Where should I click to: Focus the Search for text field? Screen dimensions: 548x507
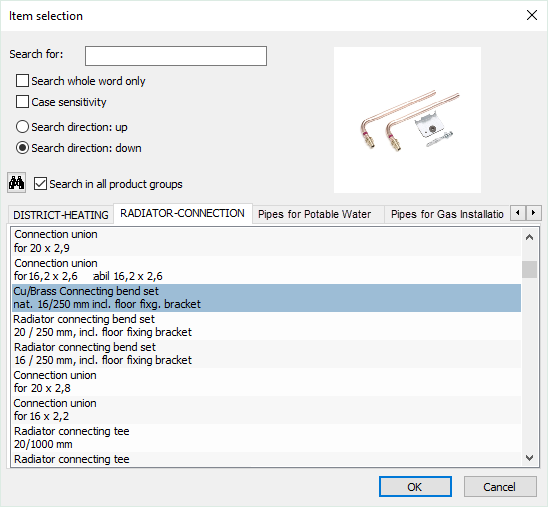pos(176,56)
